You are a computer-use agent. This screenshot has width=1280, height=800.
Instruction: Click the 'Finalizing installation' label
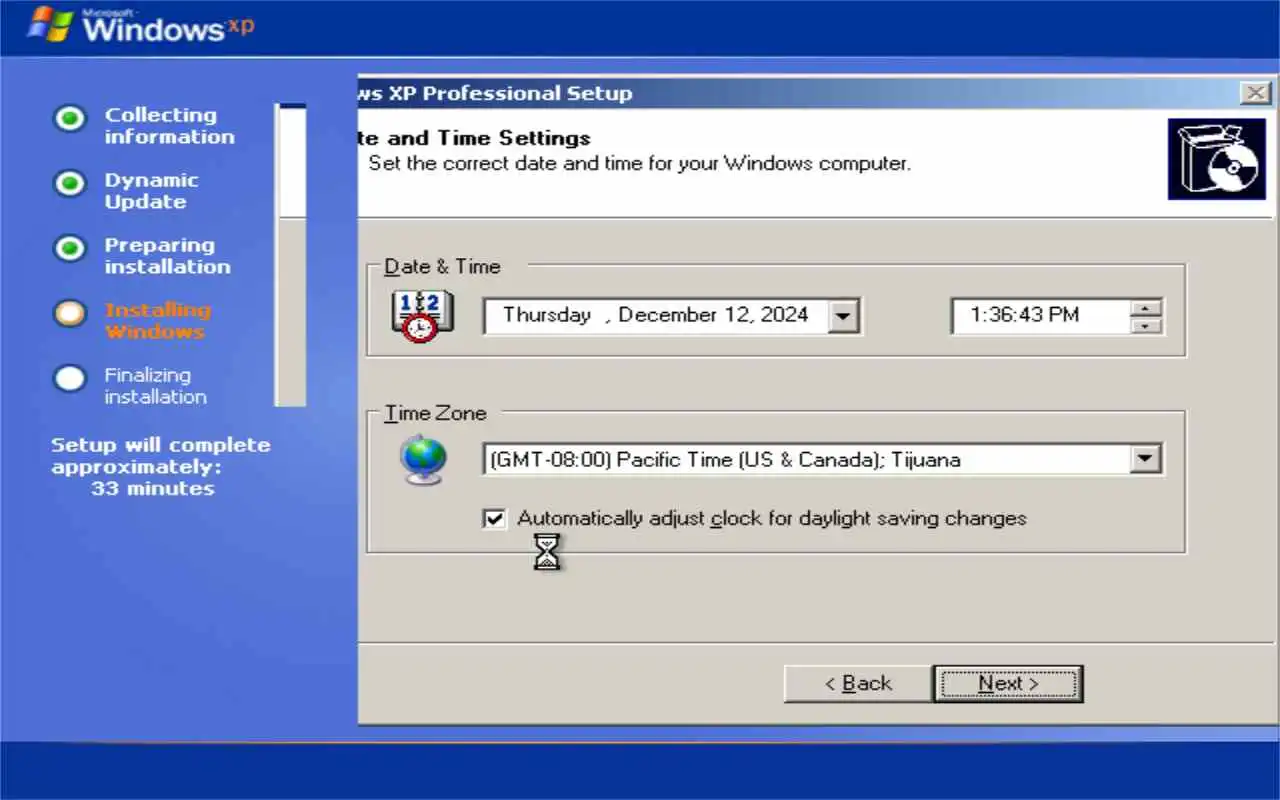coord(155,386)
